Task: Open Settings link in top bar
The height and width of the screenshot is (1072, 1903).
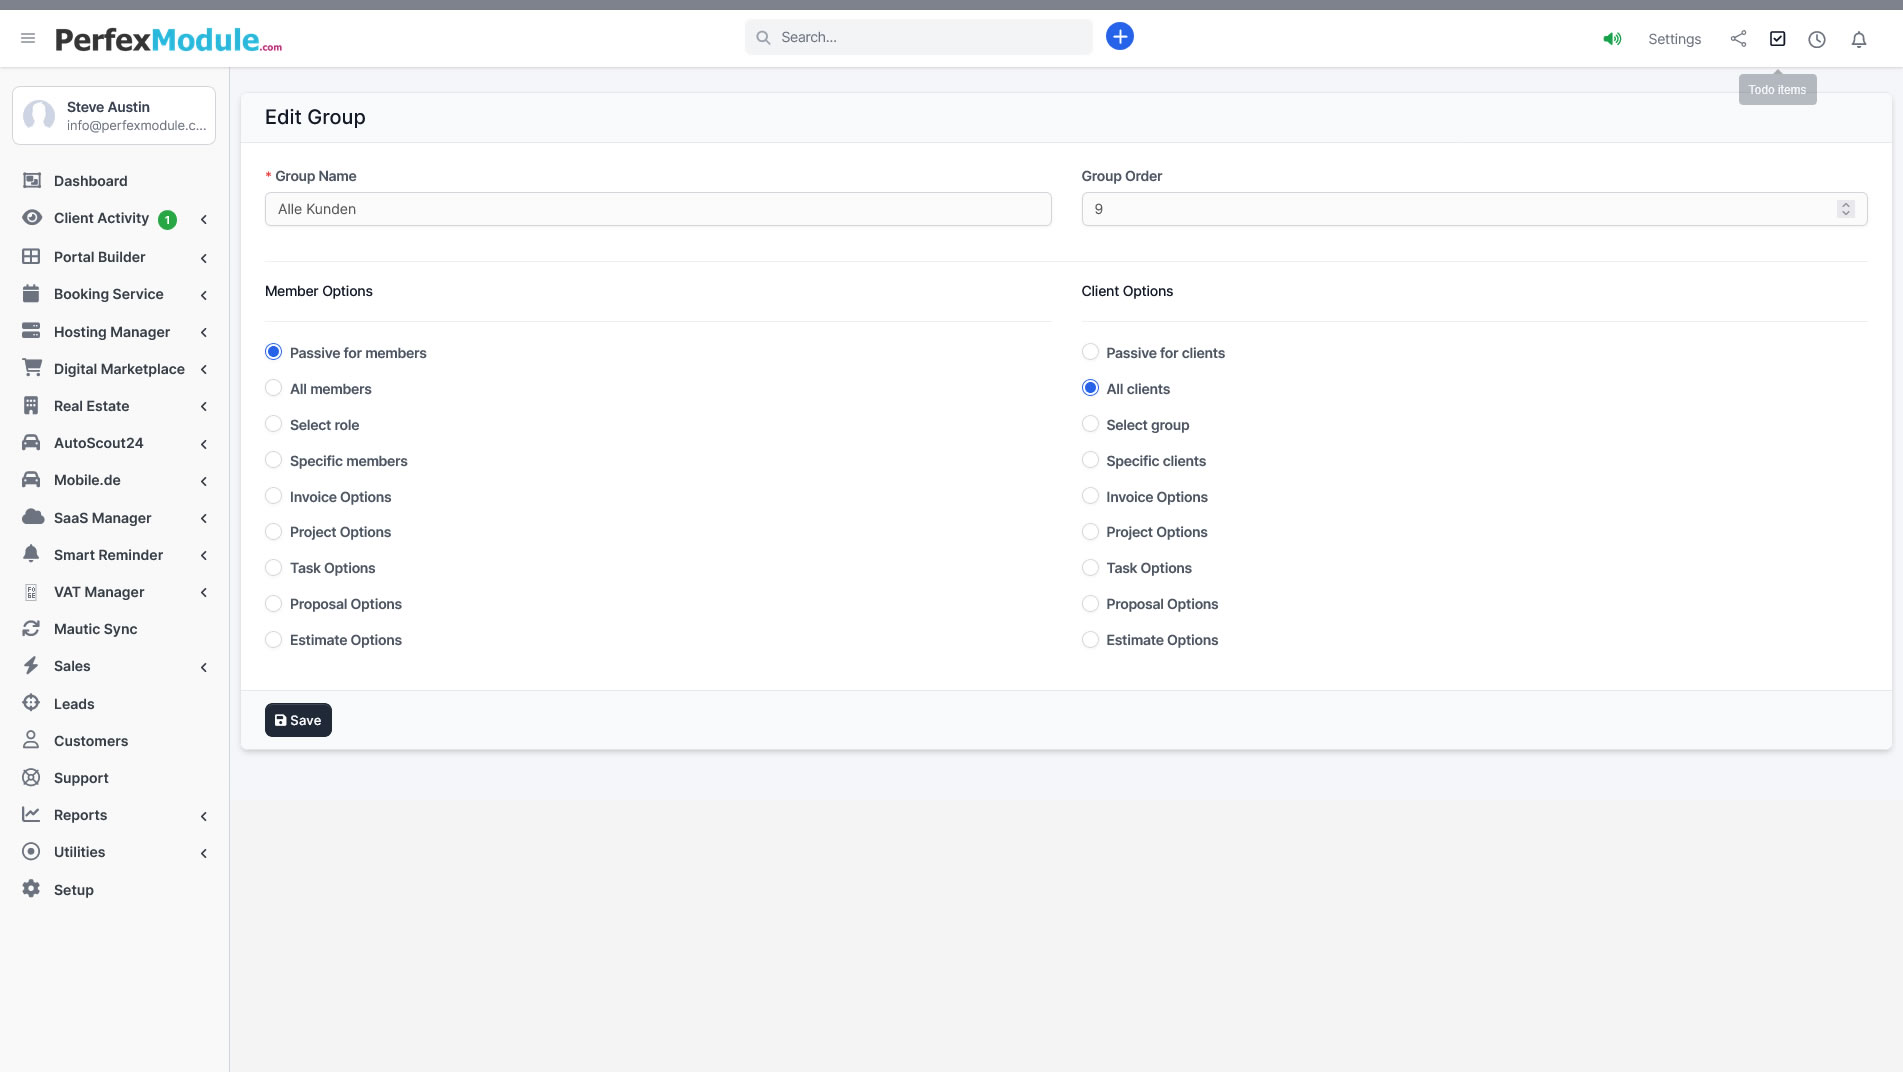Action: pos(1674,39)
